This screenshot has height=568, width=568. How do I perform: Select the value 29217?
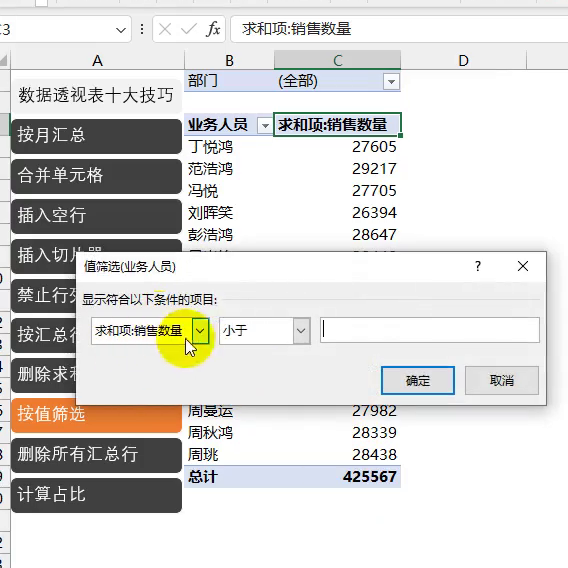(x=374, y=169)
